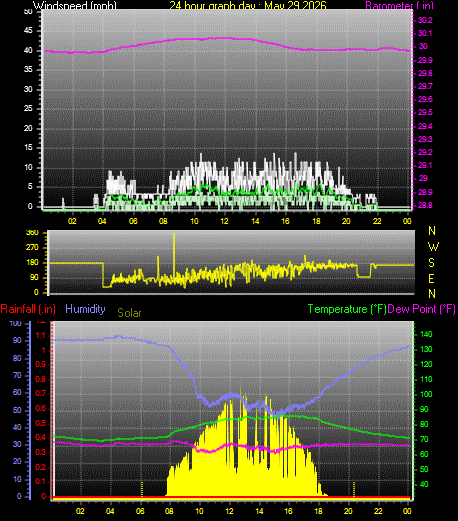Click the "S" compass direction label
458x521 pixels.
point(431,263)
